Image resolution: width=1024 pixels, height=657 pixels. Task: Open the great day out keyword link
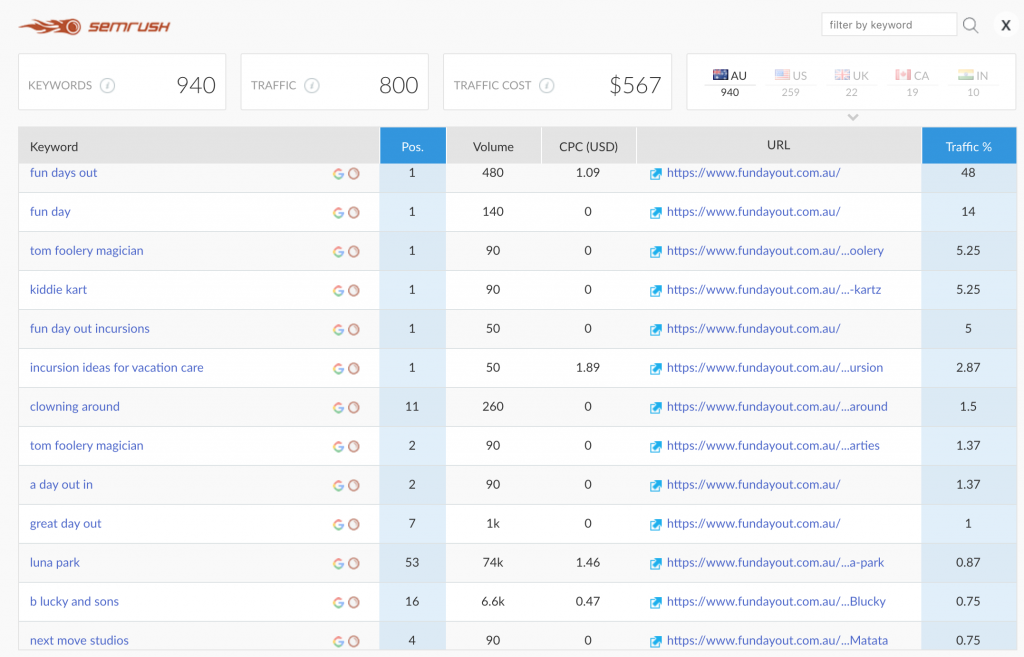pyautogui.click(x=65, y=524)
